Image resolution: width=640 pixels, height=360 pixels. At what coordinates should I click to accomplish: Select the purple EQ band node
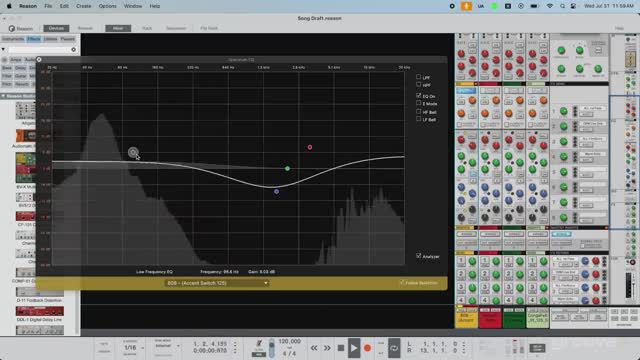(277, 191)
